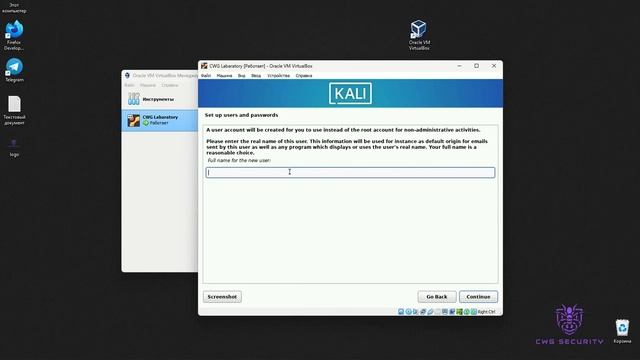Open Справка menu in VirtualBox Manager
The image size is (640, 360).
click(170, 85)
